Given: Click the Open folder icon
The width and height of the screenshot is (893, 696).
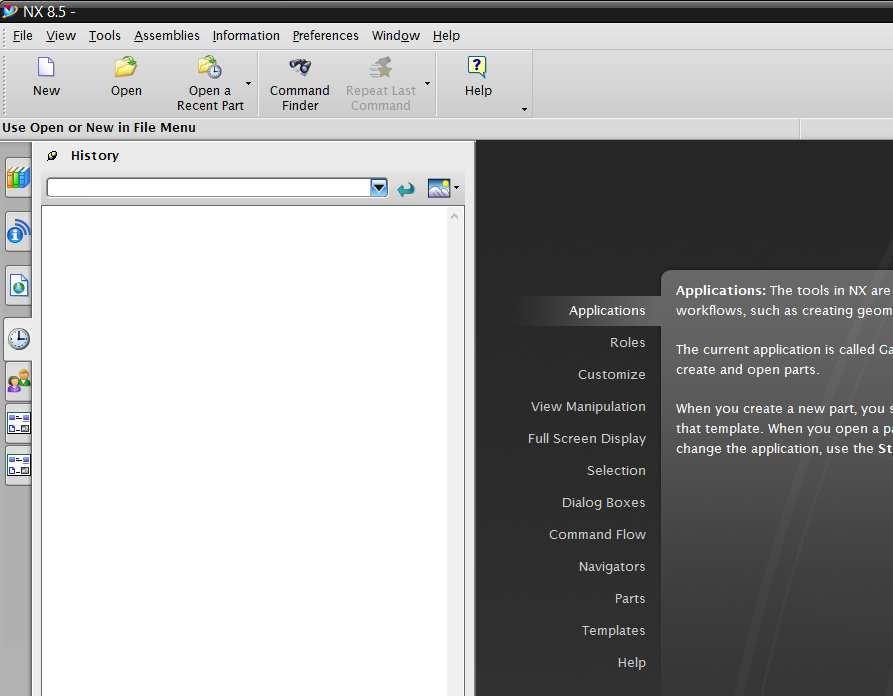Looking at the screenshot, I should 126,67.
